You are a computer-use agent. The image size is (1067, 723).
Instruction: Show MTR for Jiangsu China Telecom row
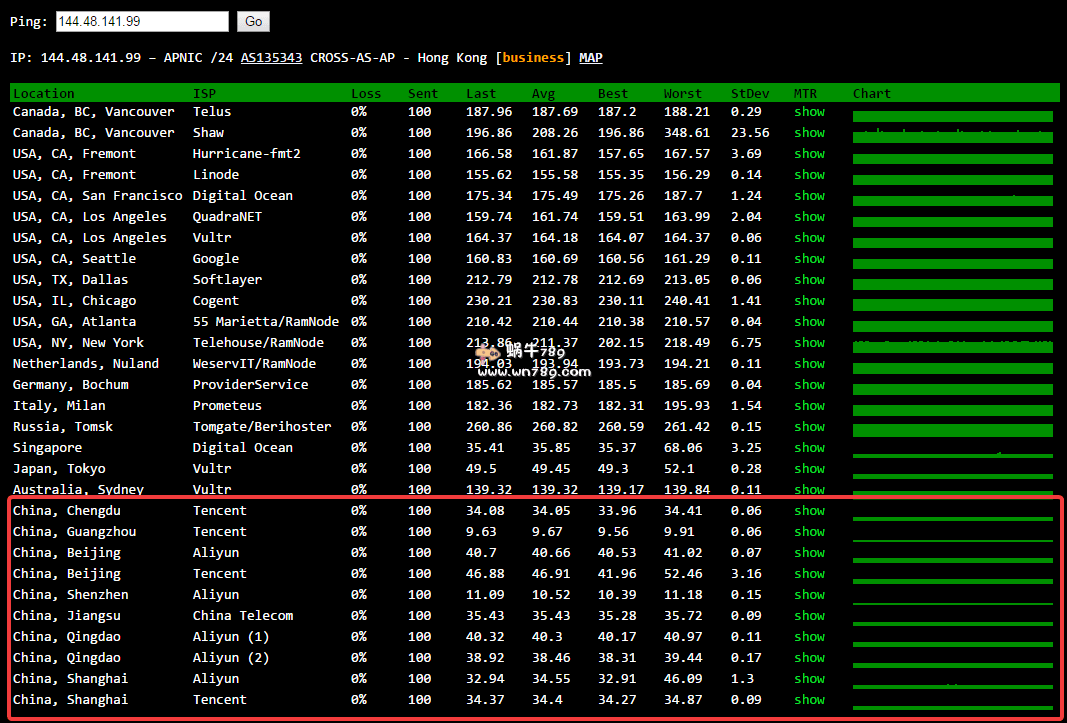809,616
